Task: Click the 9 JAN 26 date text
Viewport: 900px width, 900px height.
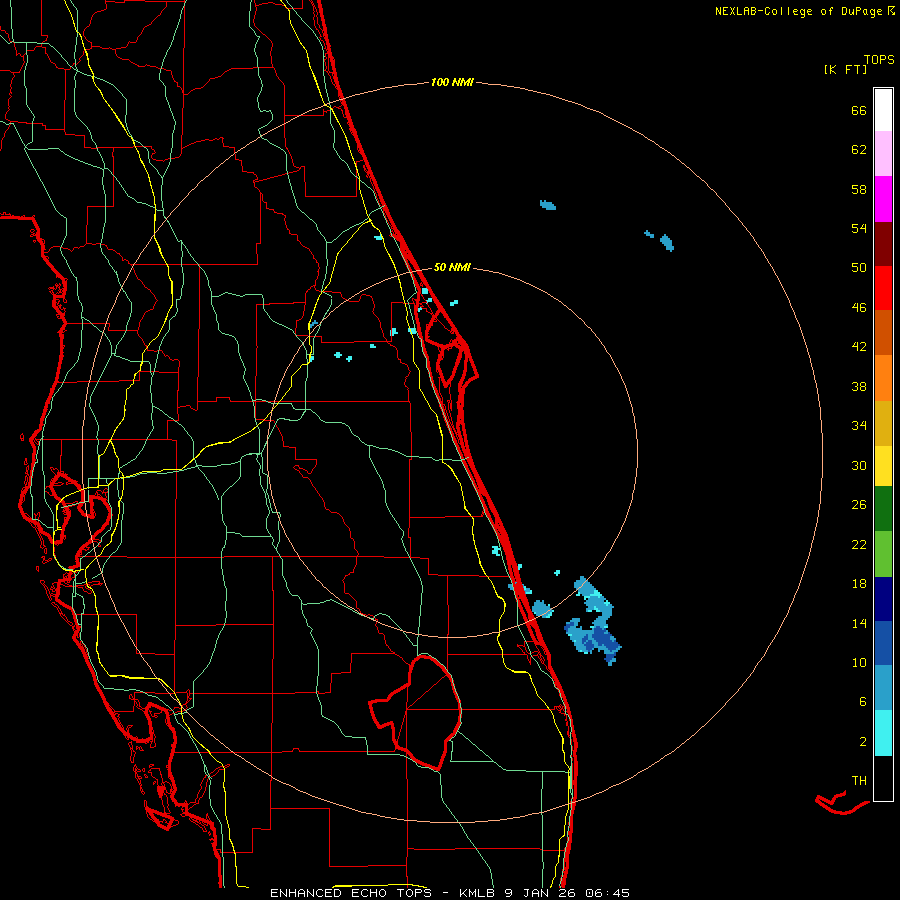Action: pyautogui.click(x=541, y=893)
